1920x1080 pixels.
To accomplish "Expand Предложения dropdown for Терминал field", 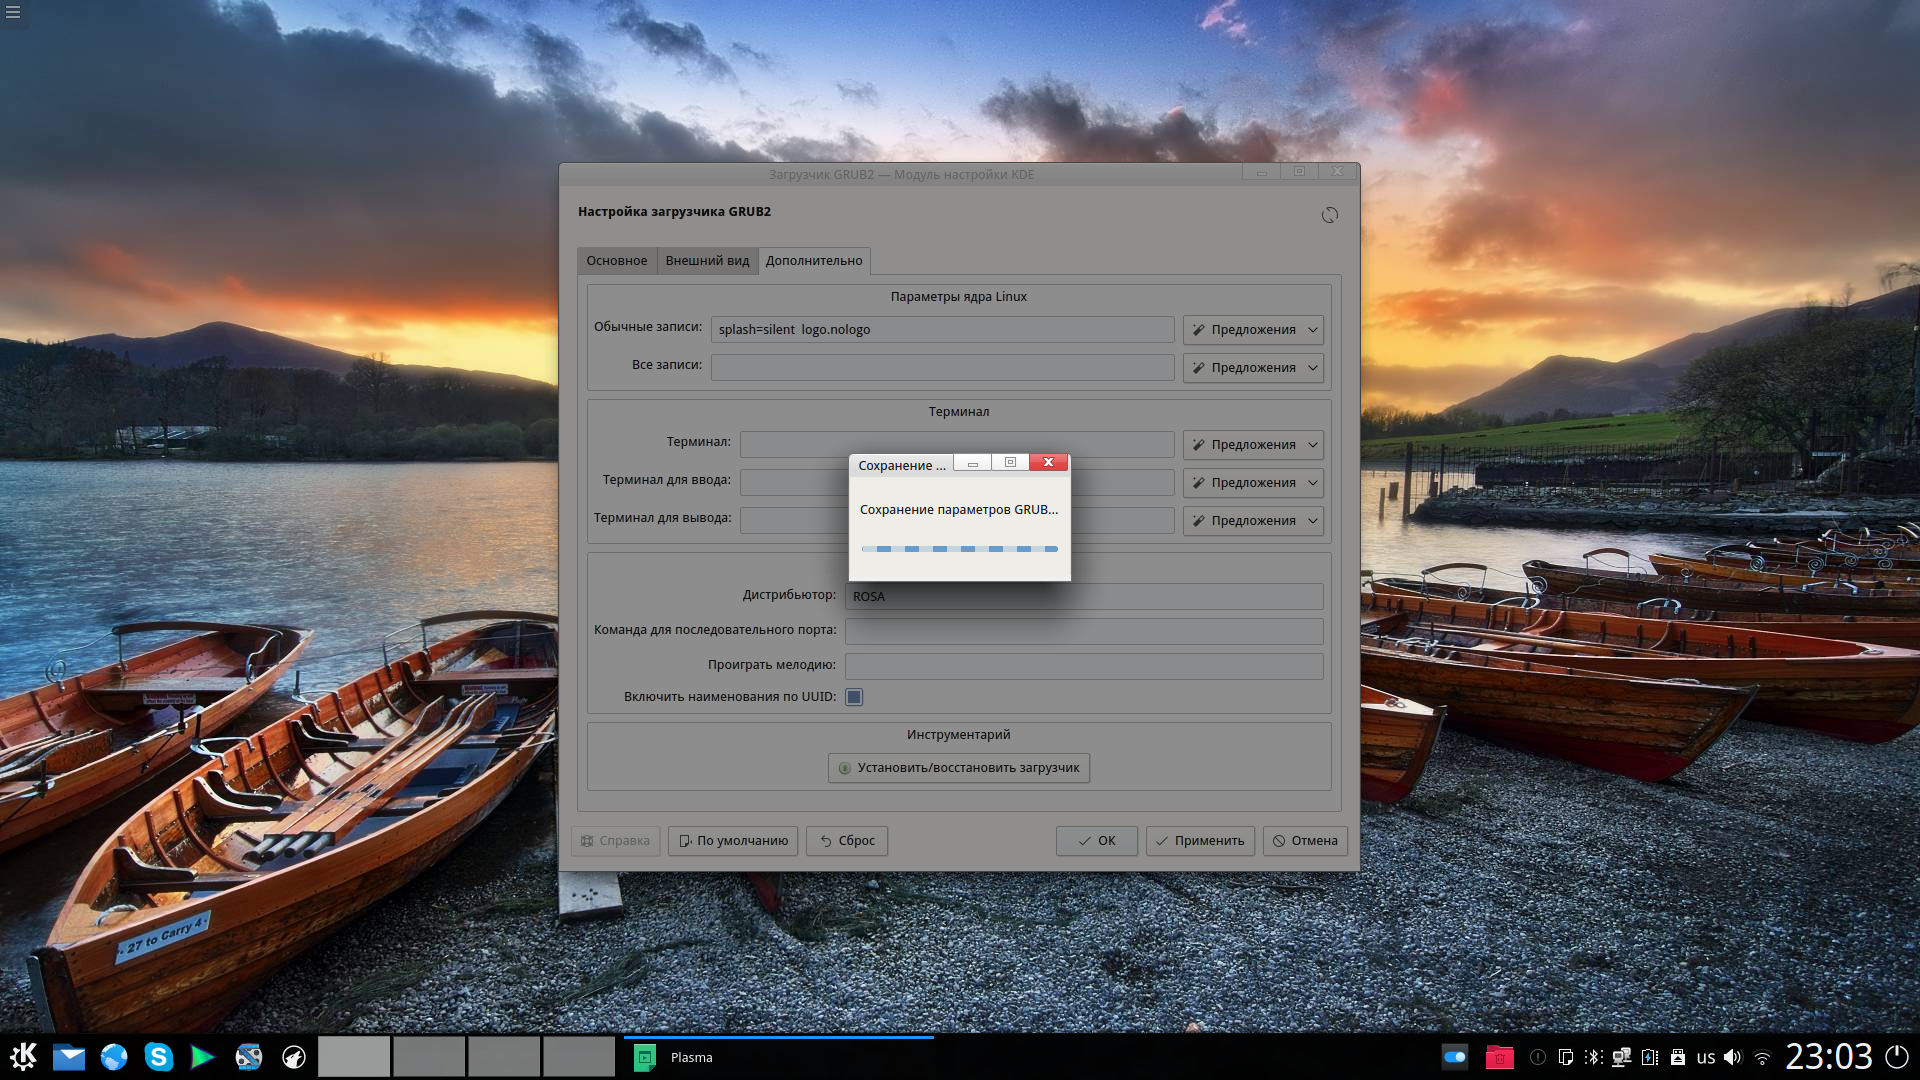I will point(1253,445).
